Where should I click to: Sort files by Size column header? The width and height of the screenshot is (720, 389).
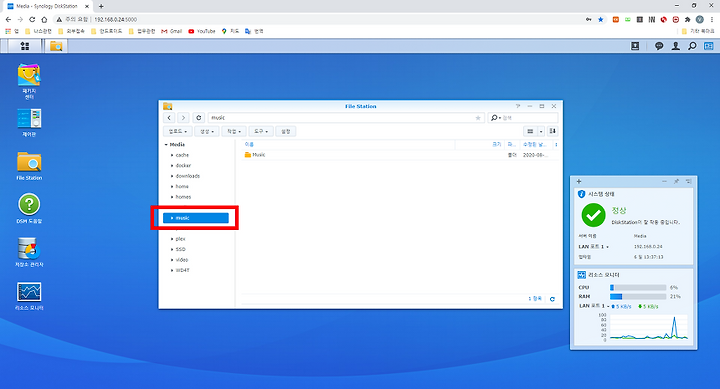coord(497,145)
